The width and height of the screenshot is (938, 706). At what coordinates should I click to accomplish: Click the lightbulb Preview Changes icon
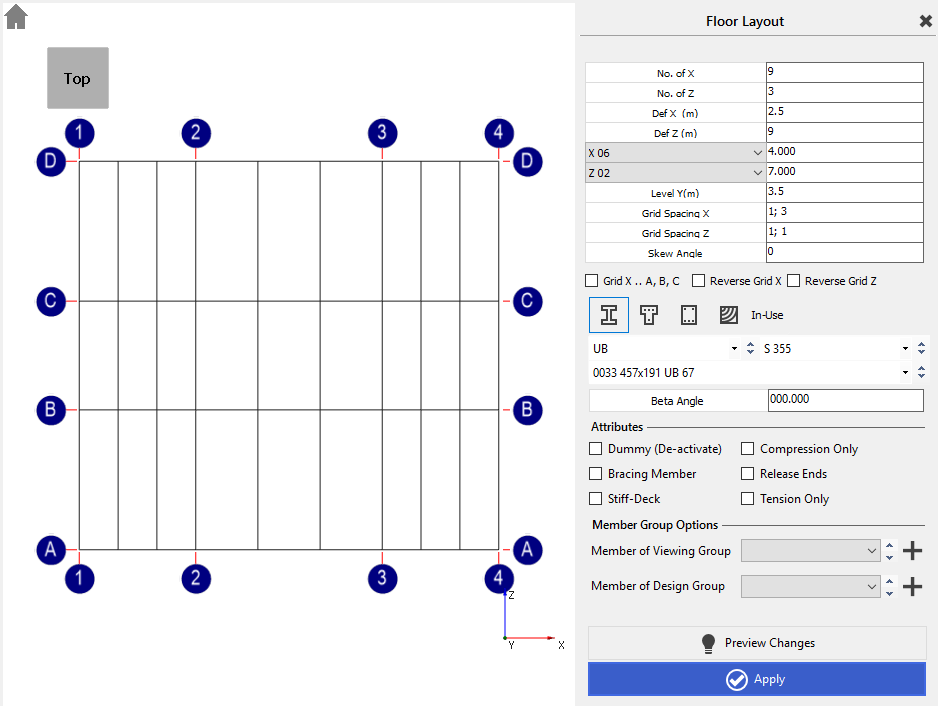tap(709, 643)
